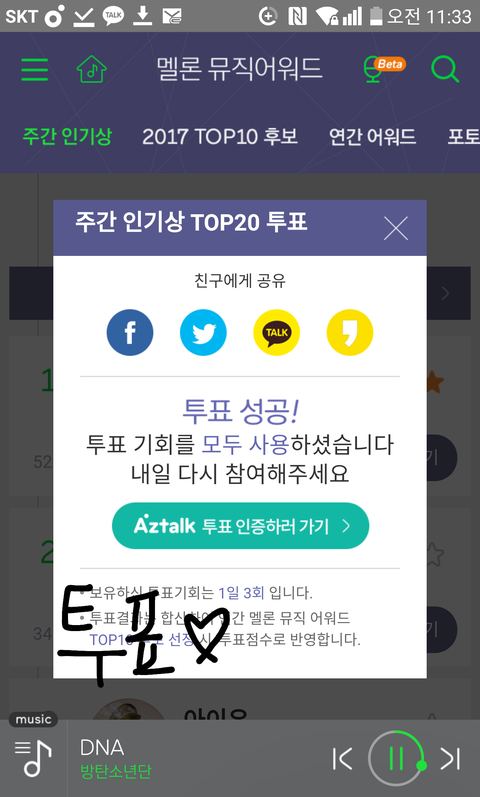Screen dimensions: 480x797
Task: Open the music playlist icon
Action: tap(33, 758)
